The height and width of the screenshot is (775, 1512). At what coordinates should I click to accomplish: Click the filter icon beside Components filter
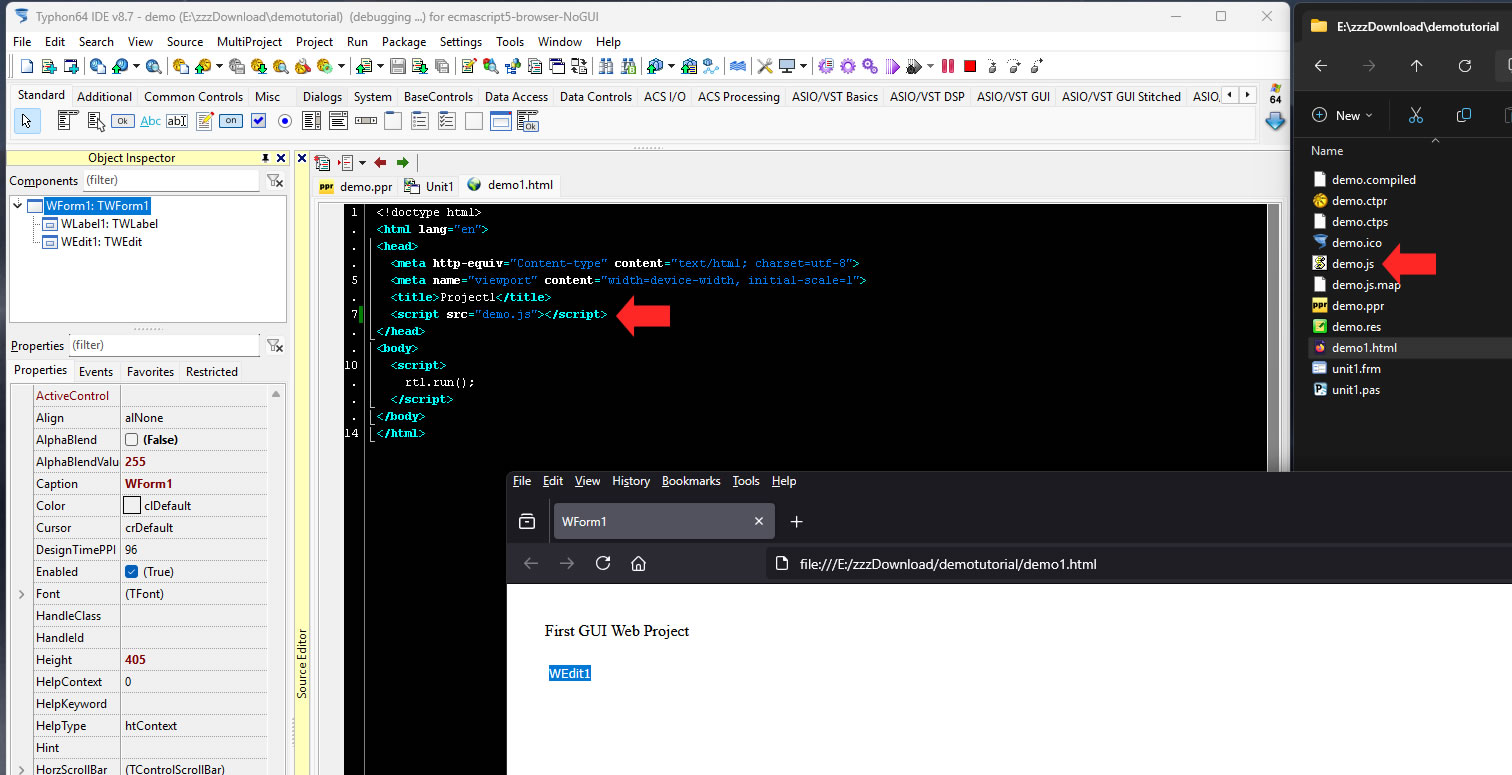coord(274,181)
